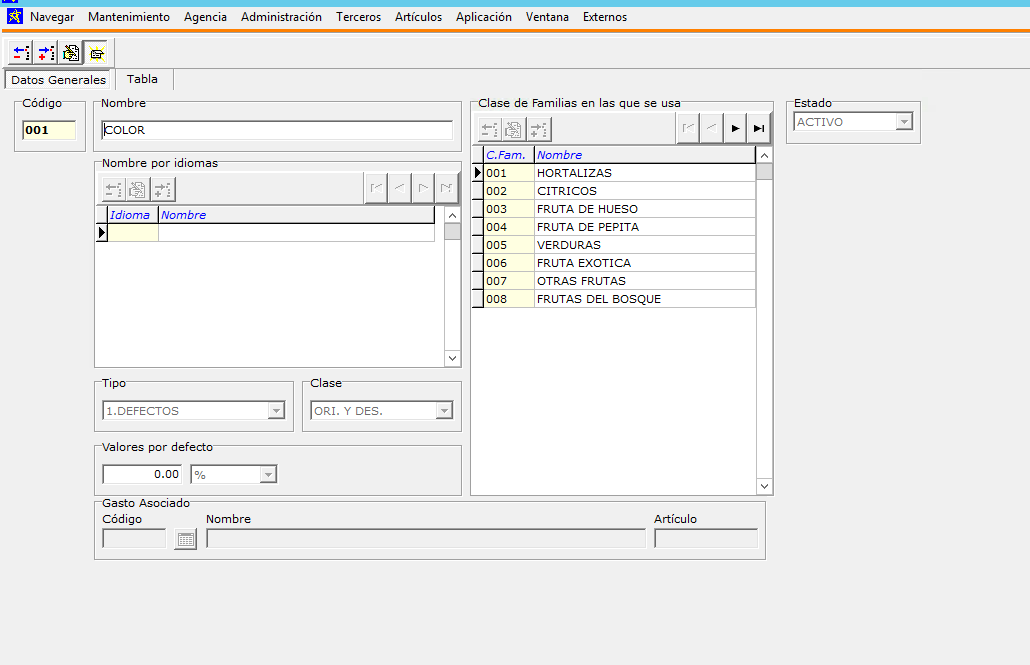This screenshot has width=1030, height=665.
Task: Switch to the Tabla tab
Action: [x=142, y=79]
